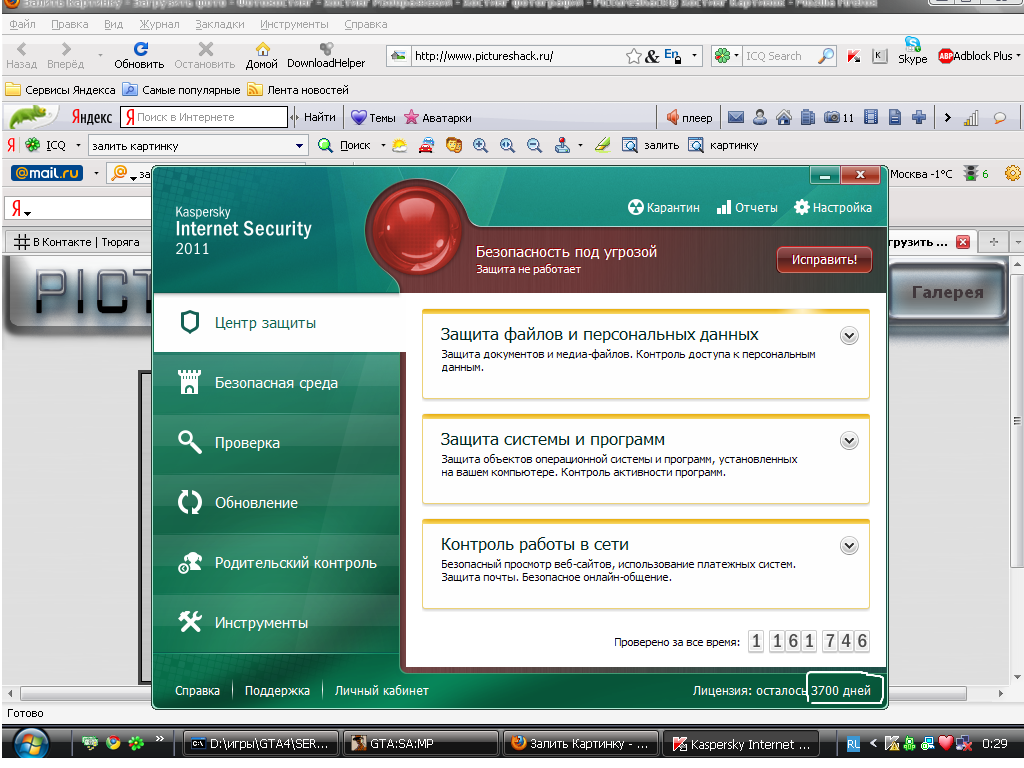Open Самые популярные bookmarks
The image size is (1024, 768).
pyautogui.click(x=182, y=89)
